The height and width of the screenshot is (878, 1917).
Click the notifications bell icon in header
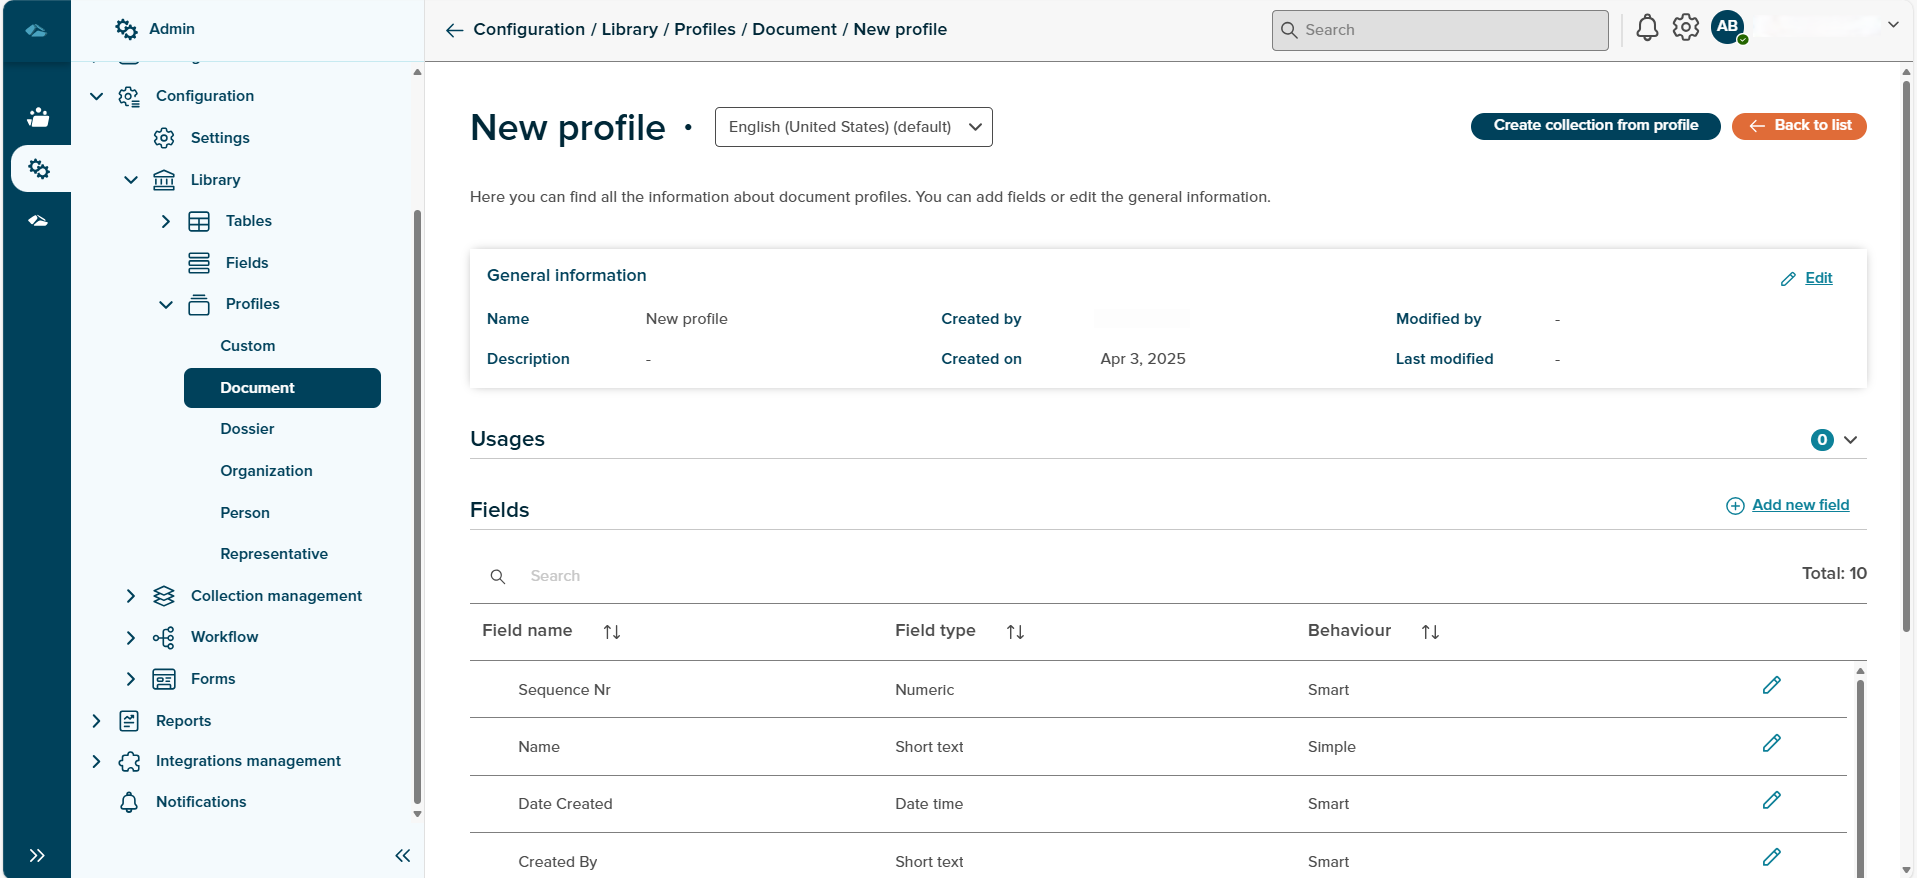(1646, 28)
